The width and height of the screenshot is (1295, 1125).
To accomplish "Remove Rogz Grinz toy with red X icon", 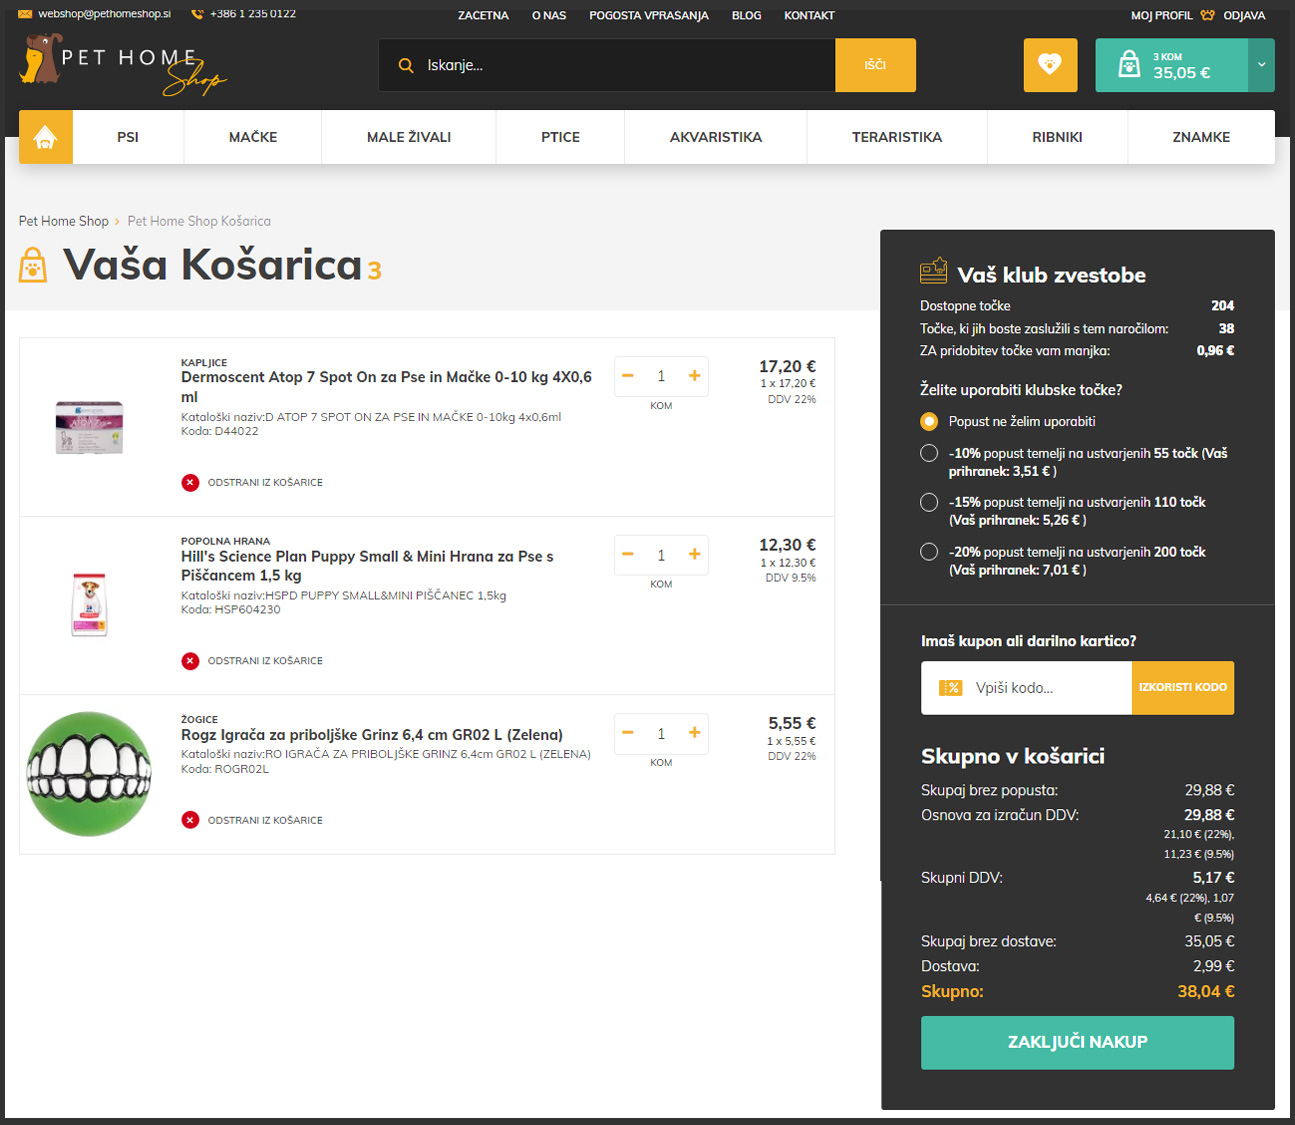I will pyautogui.click(x=190, y=820).
